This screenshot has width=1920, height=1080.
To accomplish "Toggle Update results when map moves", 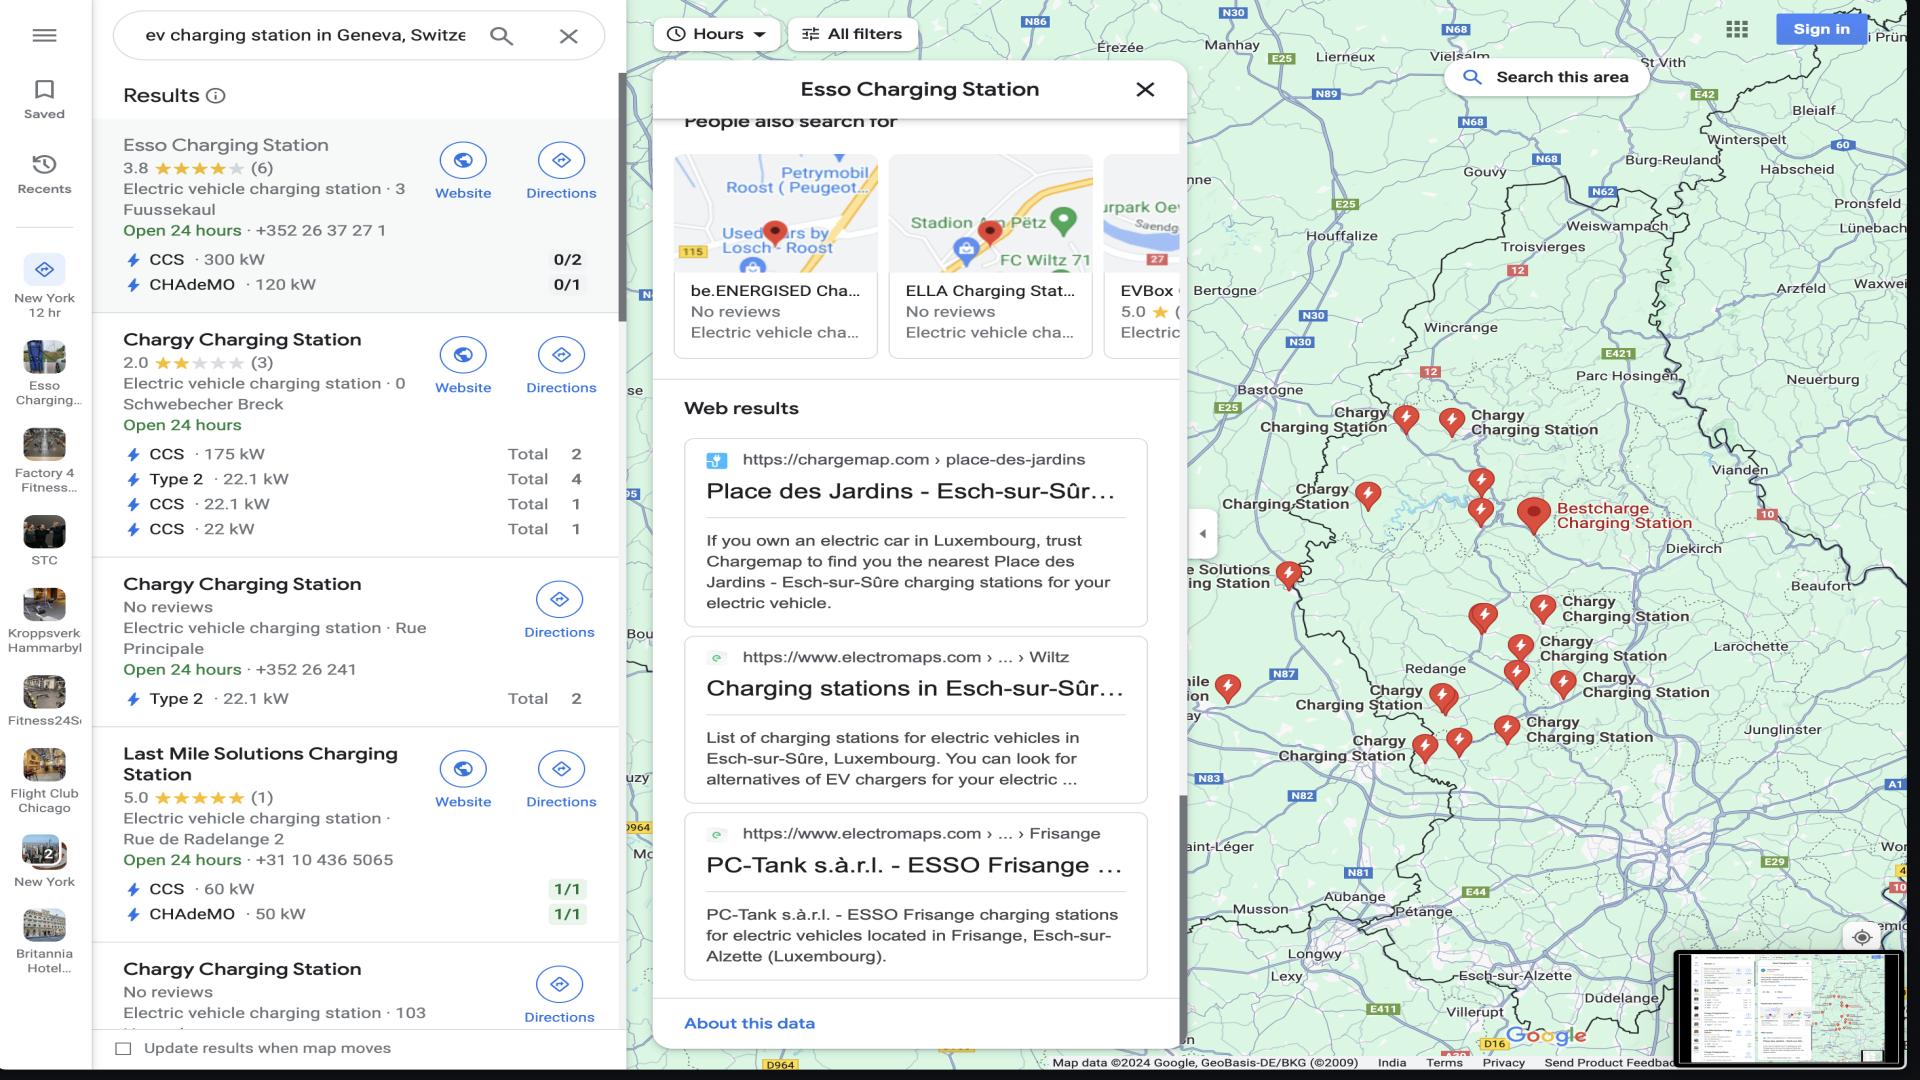I will pyautogui.click(x=123, y=1049).
